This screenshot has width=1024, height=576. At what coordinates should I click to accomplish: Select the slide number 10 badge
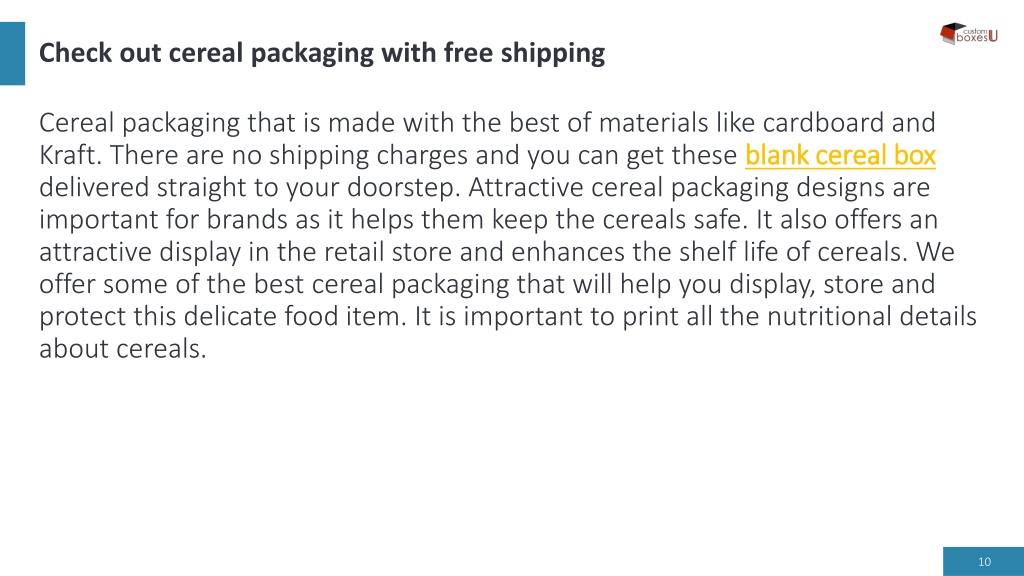click(x=984, y=562)
